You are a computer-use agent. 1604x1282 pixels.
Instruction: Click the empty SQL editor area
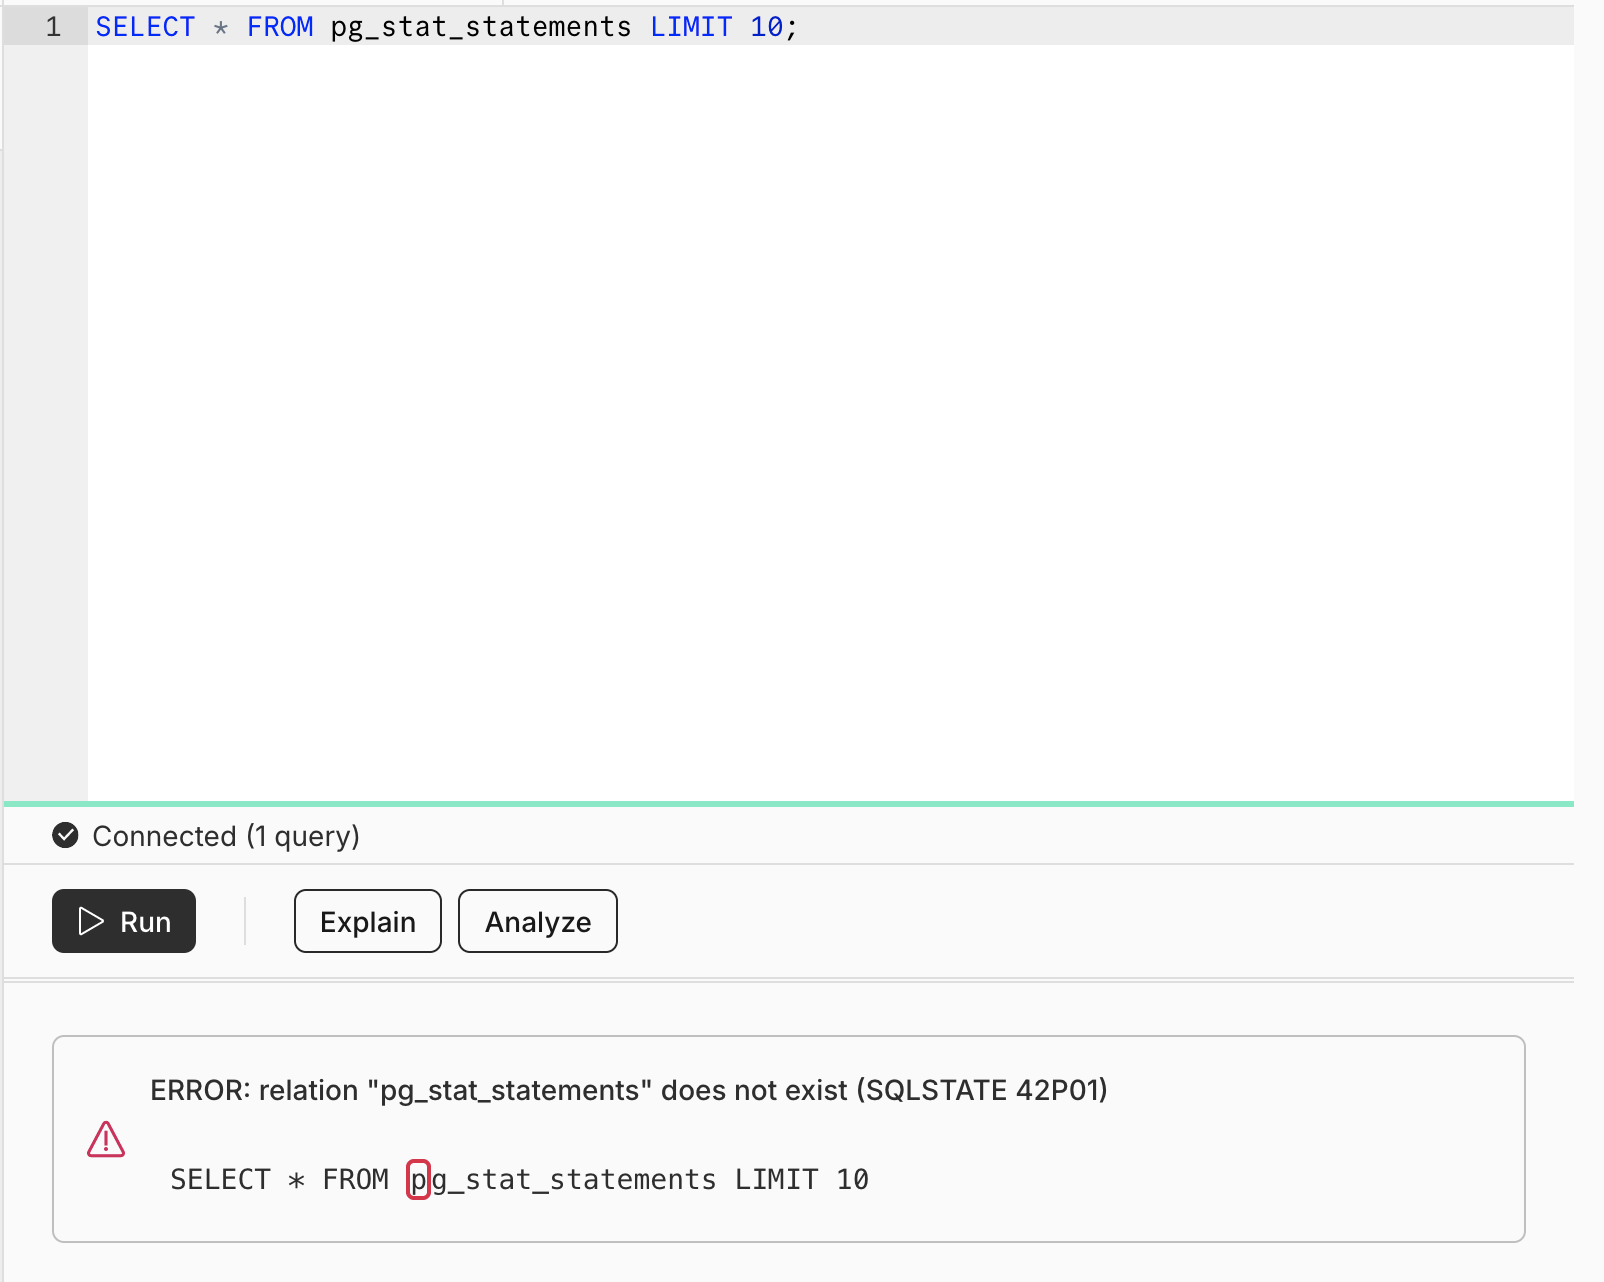830,420
